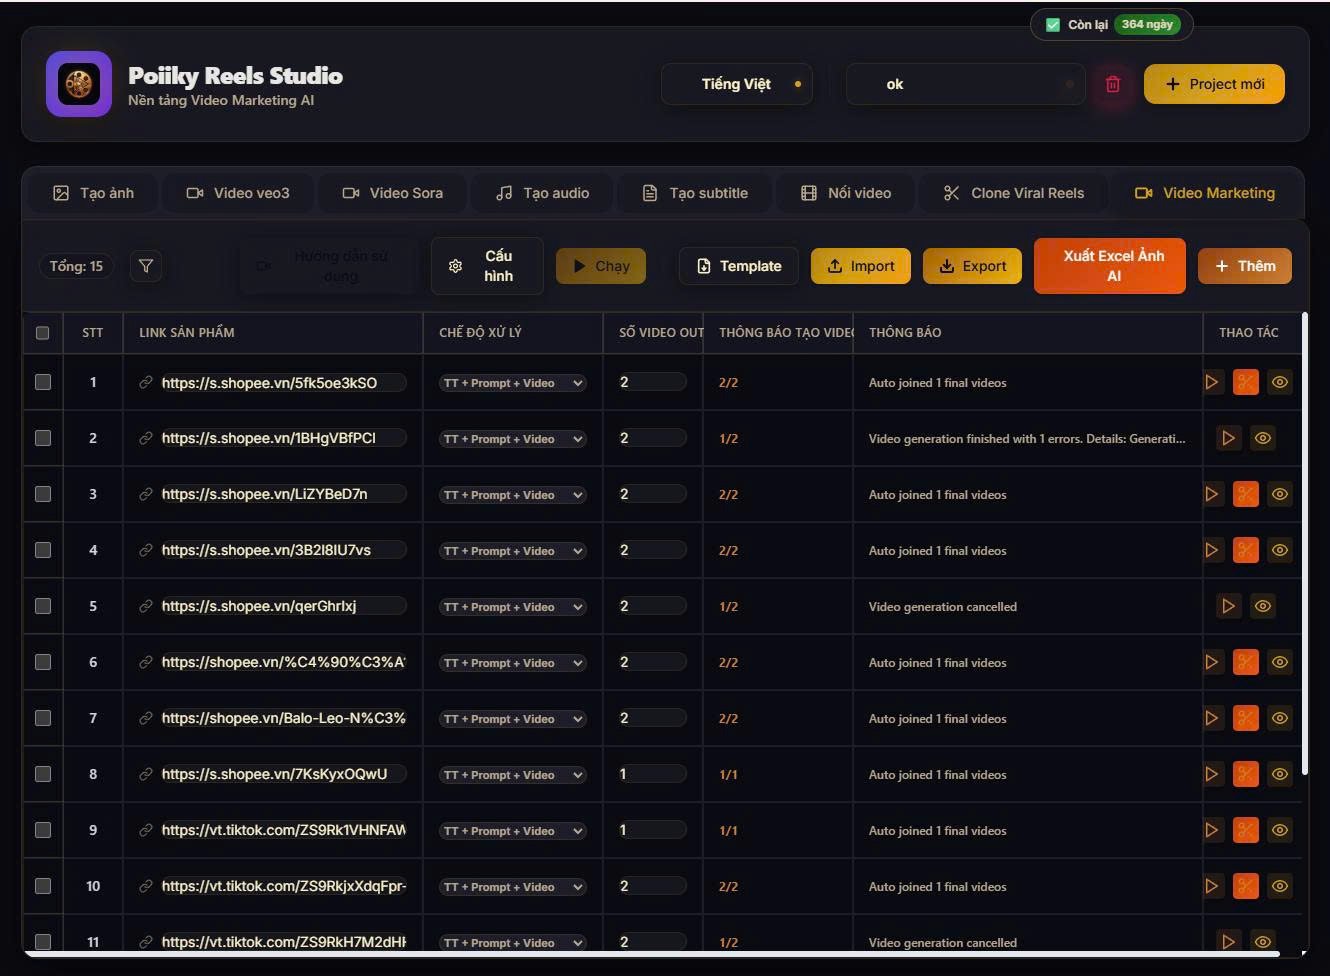Click the Import button
Image resolution: width=1330 pixels, height=976 pixels.
[860, 266]
